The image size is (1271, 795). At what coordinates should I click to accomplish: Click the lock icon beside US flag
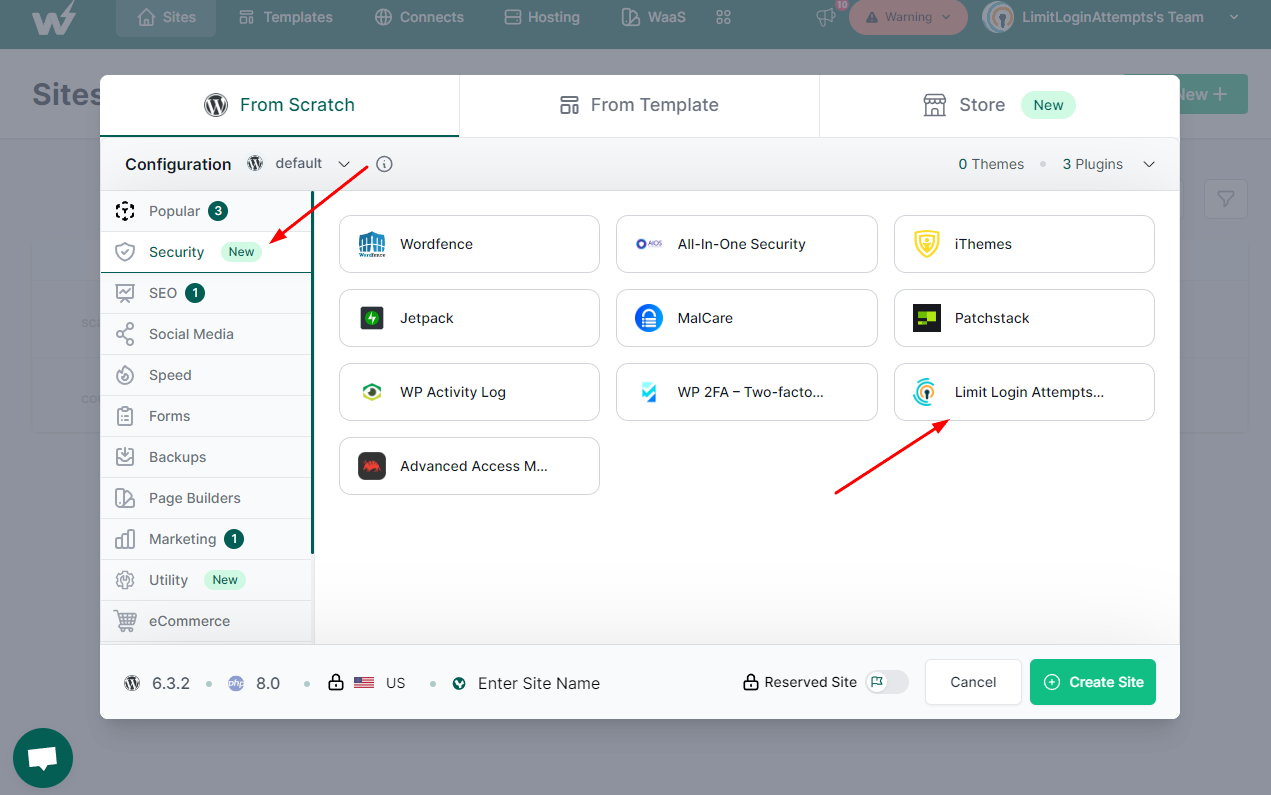336,684
